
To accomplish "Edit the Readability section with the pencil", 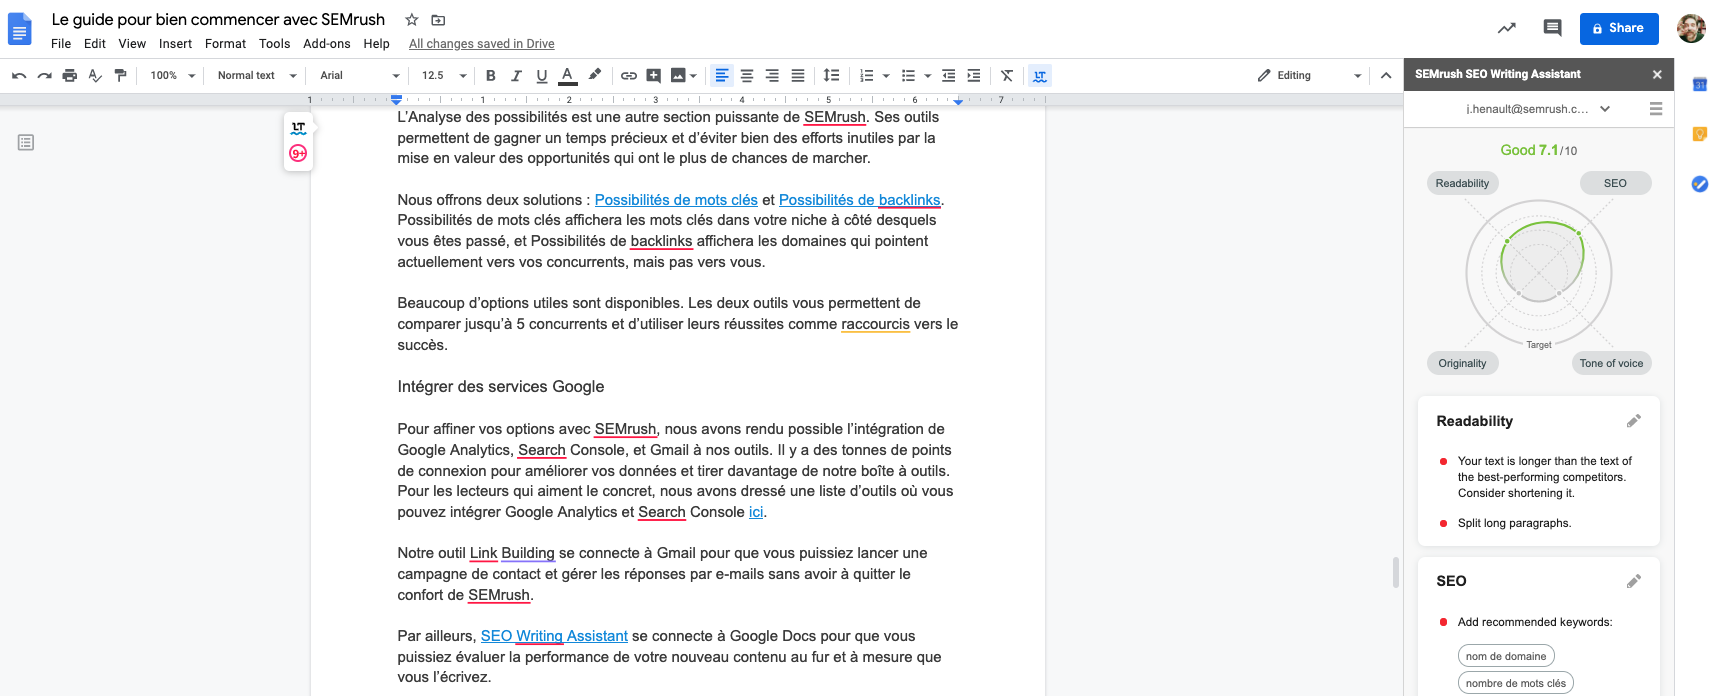I will click(x=1633, y=421).
